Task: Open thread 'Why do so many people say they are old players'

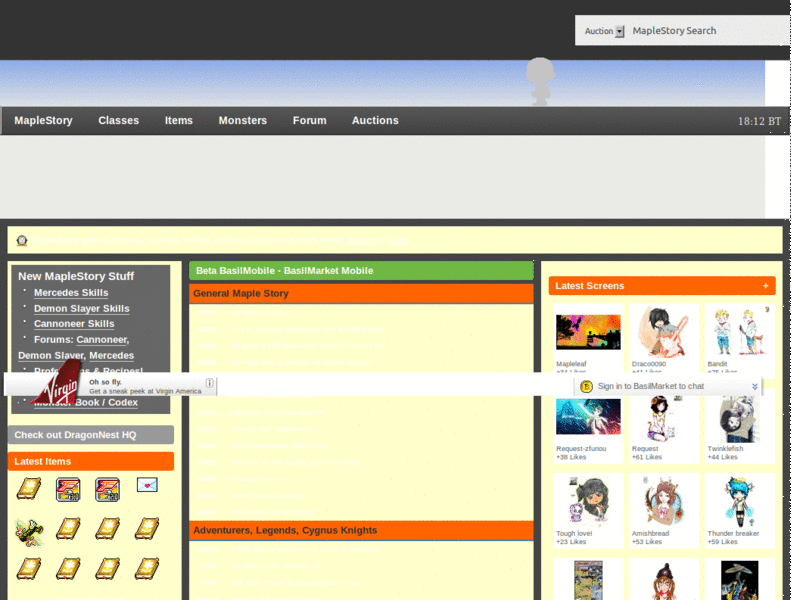Action: coord(306,330)
